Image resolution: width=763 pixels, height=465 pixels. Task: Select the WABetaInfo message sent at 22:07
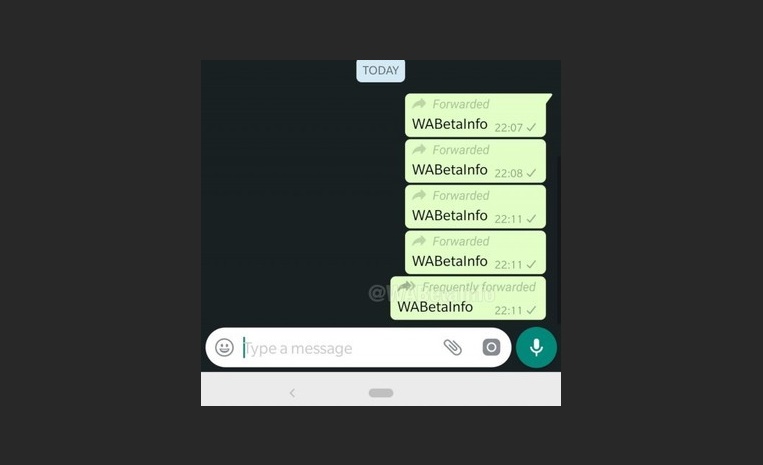tap(450, 124)
